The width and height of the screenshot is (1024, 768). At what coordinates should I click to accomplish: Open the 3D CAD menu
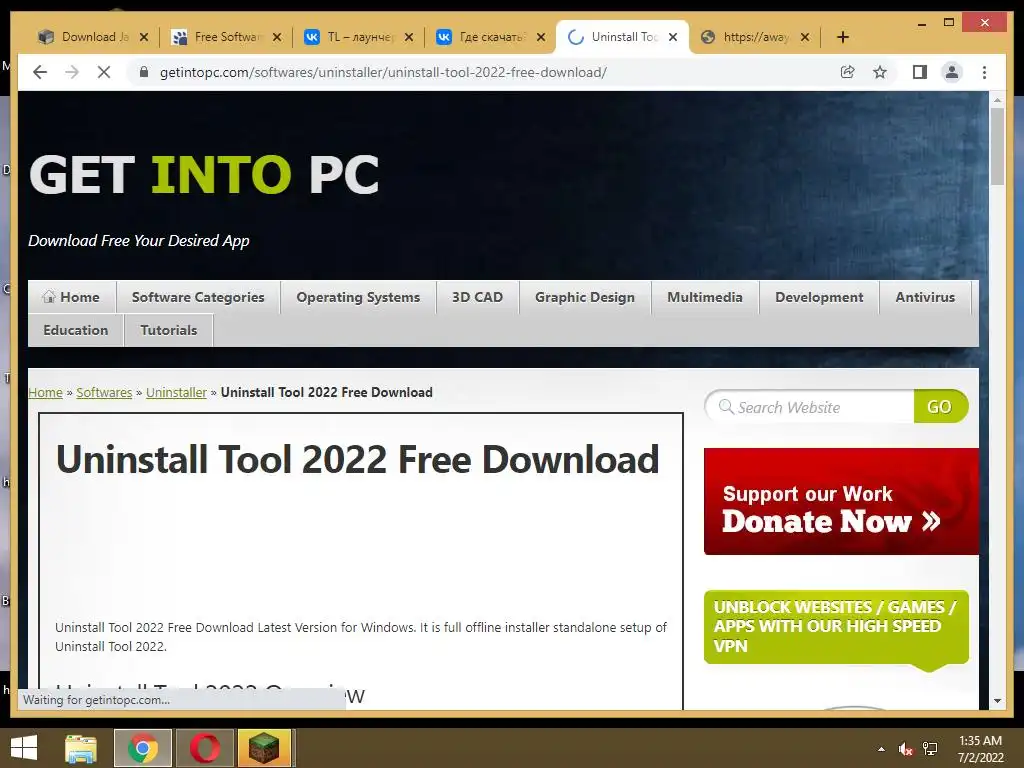tap(477, 297)
